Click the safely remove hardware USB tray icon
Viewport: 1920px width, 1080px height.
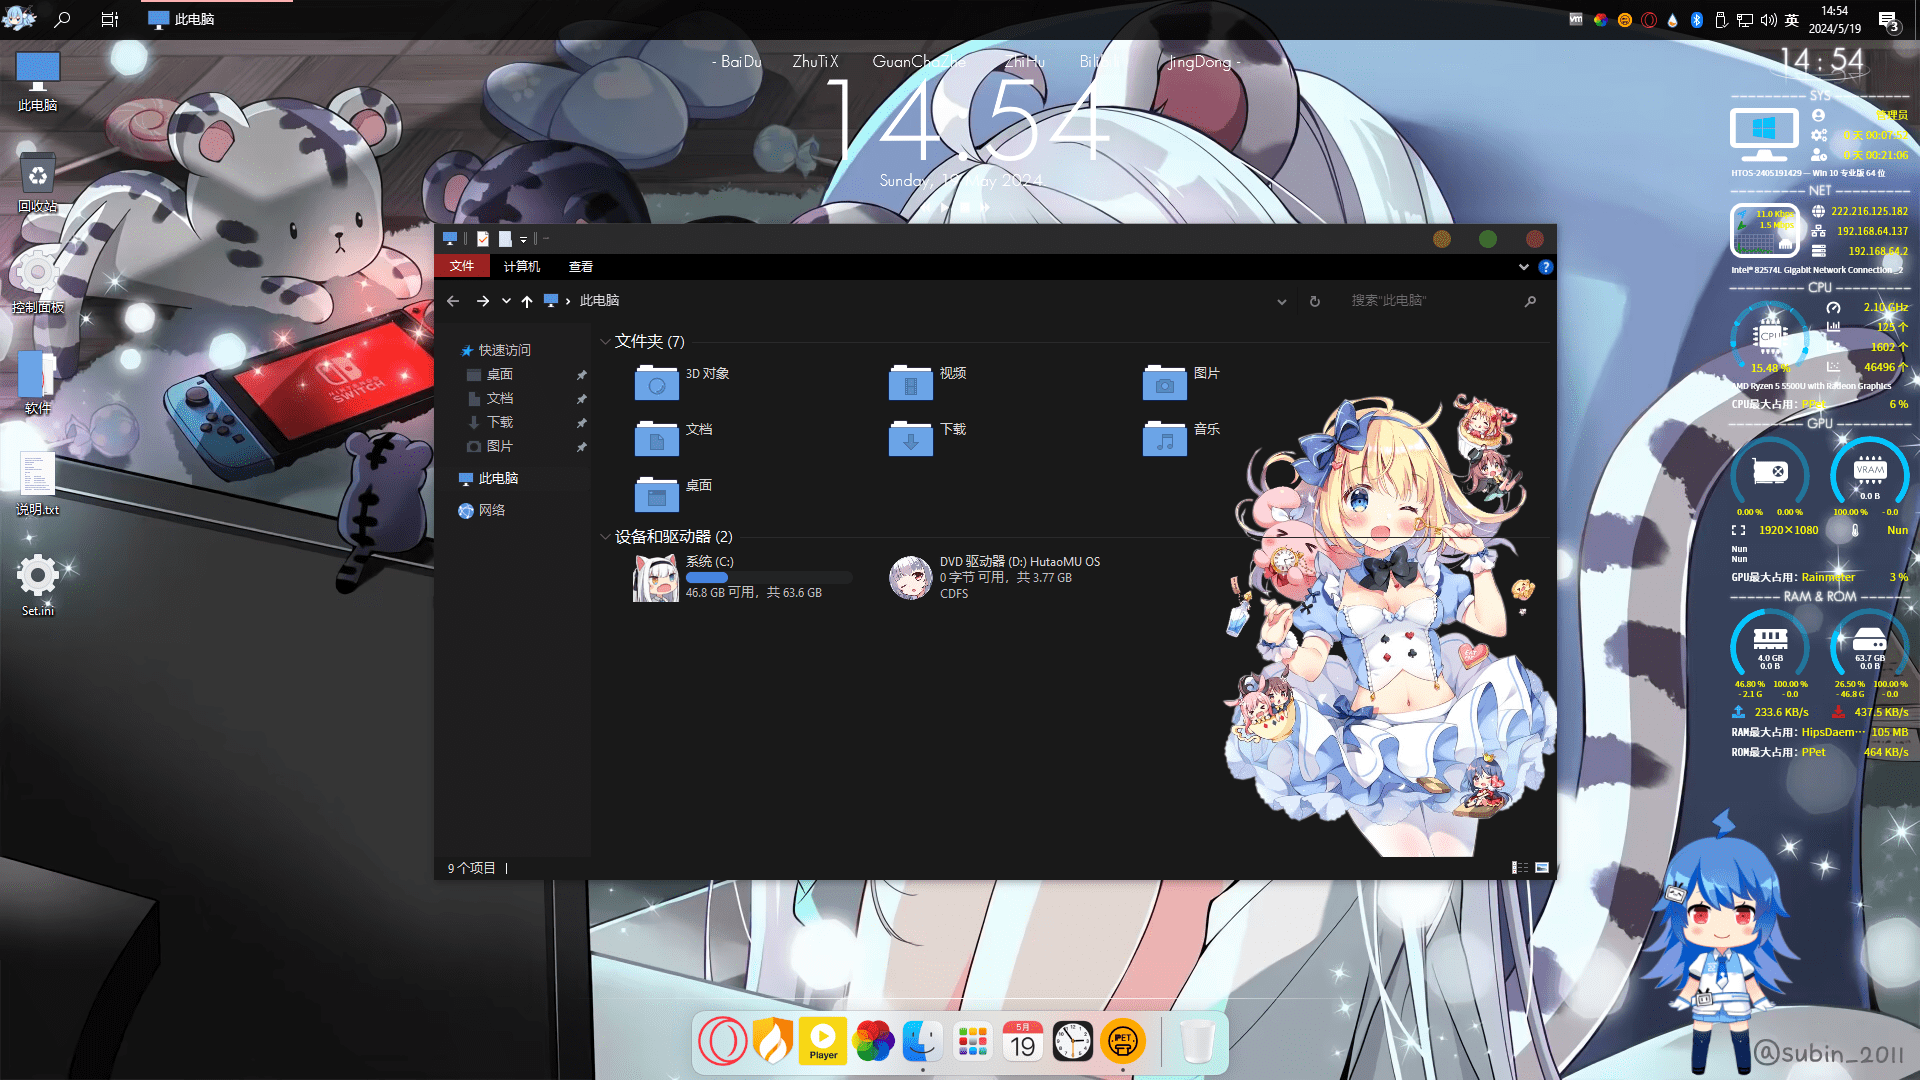coord(1721,20)
